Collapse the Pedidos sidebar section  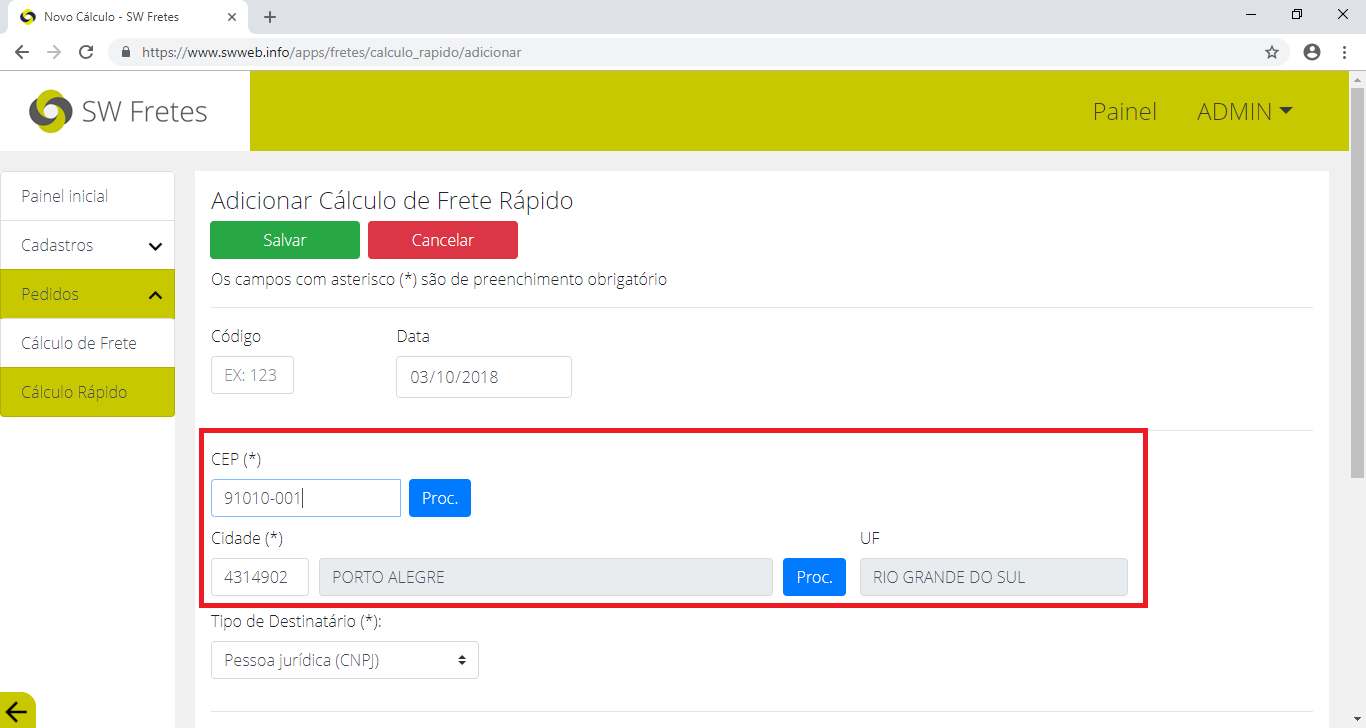[87, 294]
